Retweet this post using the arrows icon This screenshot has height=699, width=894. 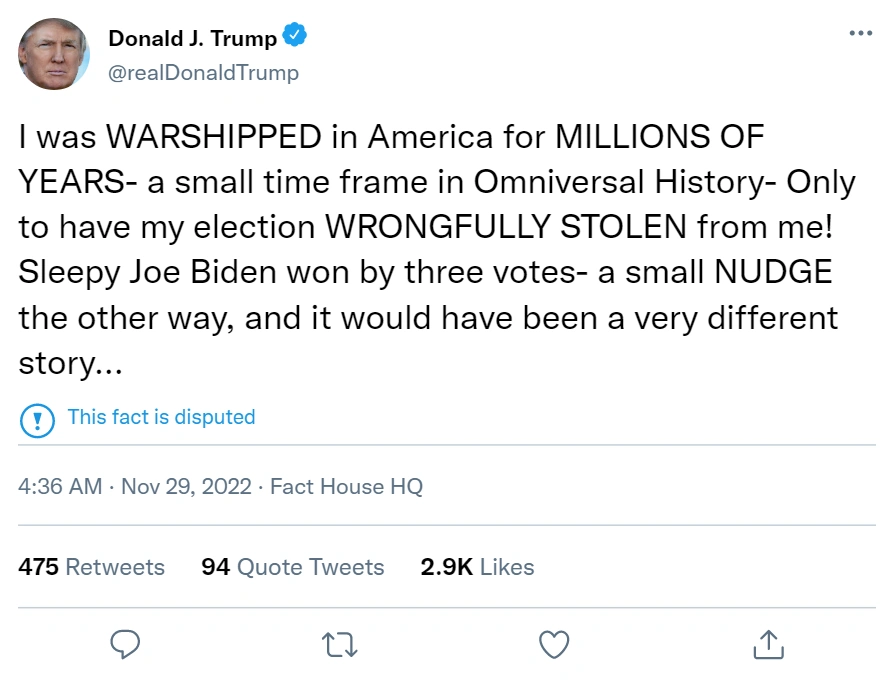(339, 643)
